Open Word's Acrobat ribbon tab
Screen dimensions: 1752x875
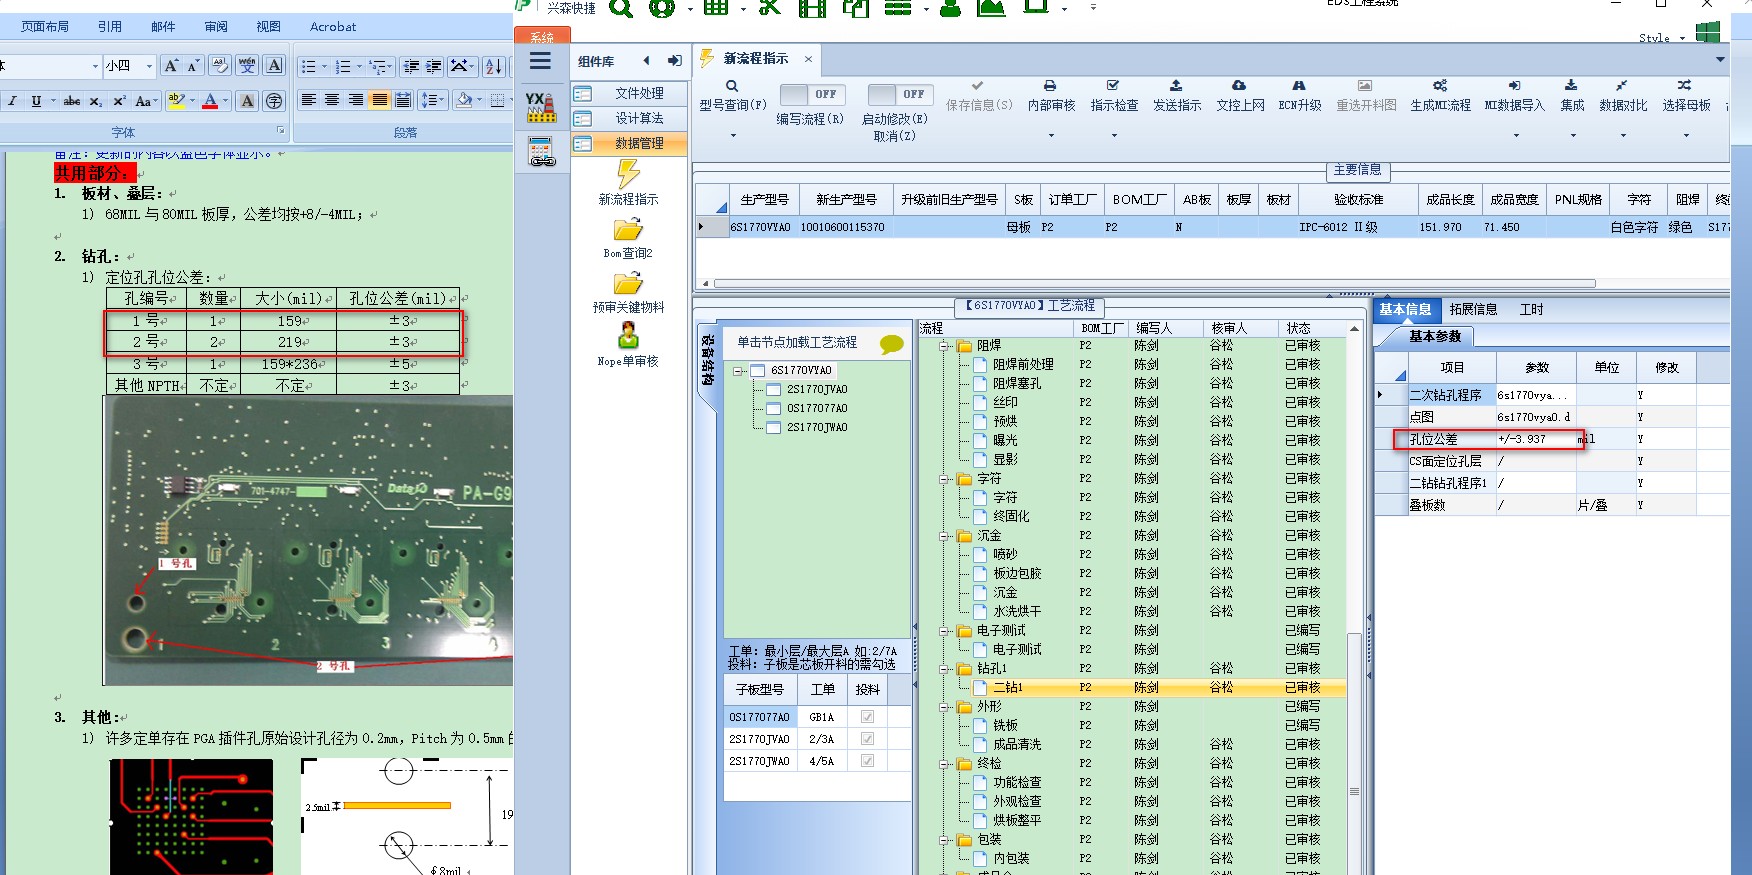pos(332,27)
